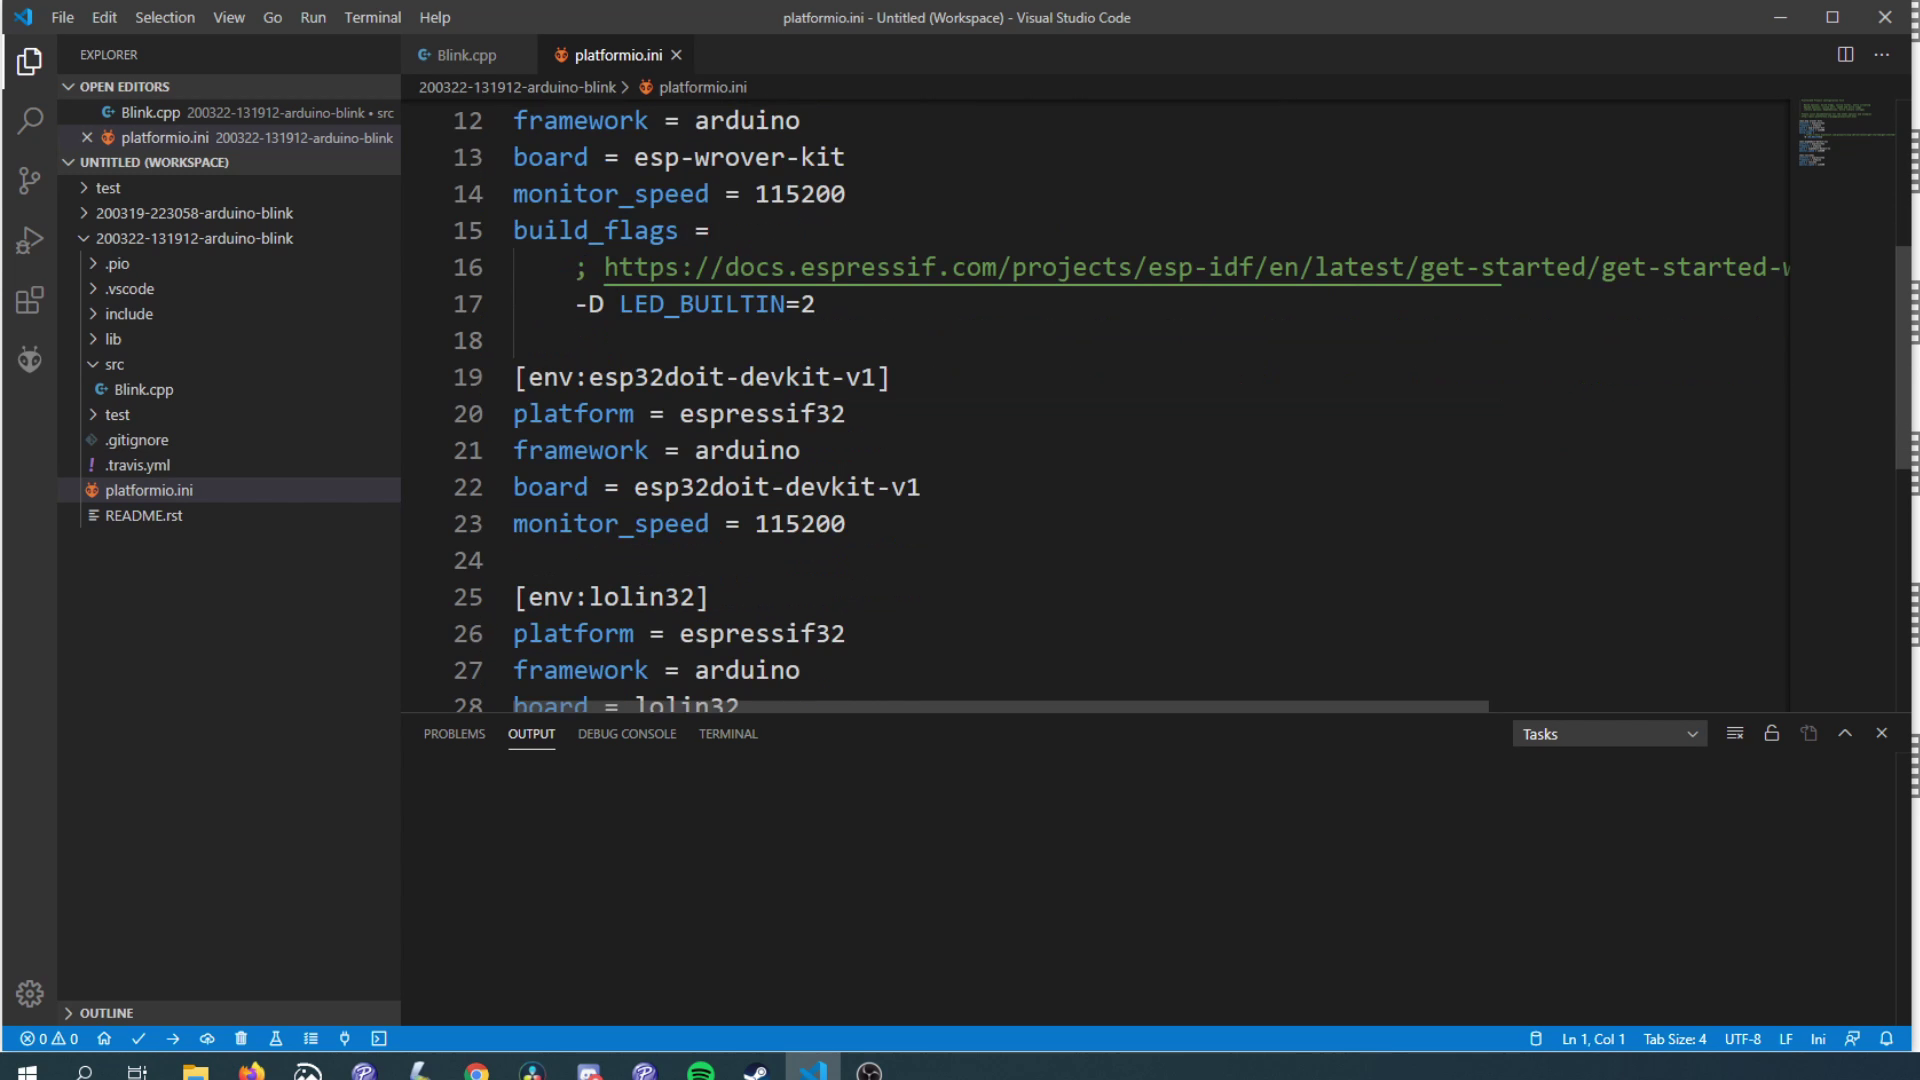The height and width of the screenshot is (1080, 1920).
Task: Click the editor vertical scrollbar thumb
Action: click(x=1903, y=357)
